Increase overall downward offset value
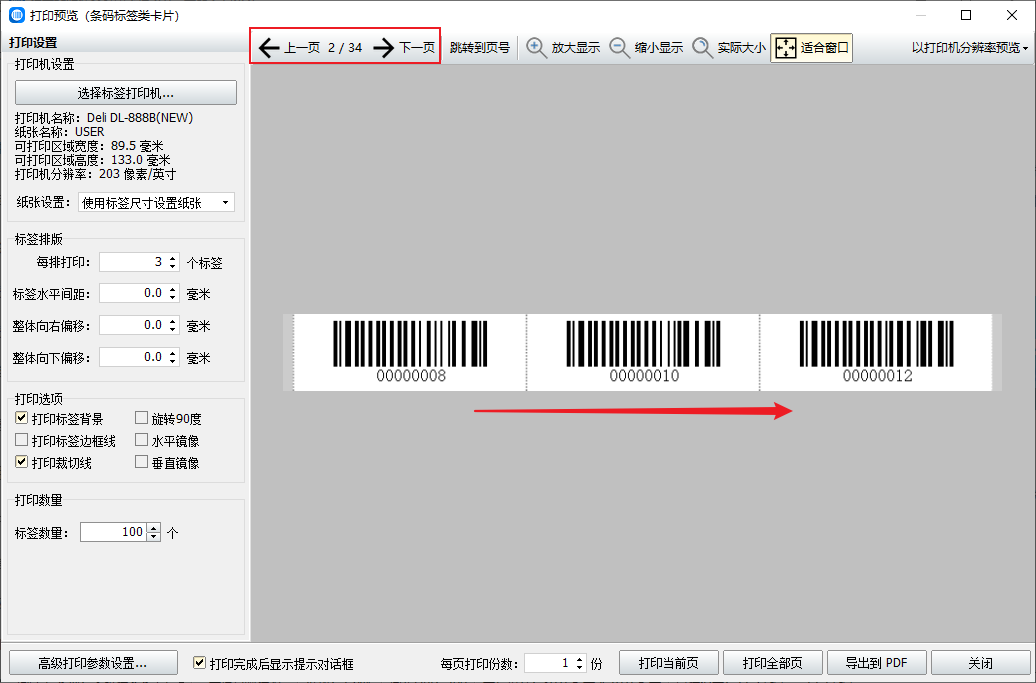This screenshot has width=1036, height=683. pyautogui.click(x=172, y=353)
